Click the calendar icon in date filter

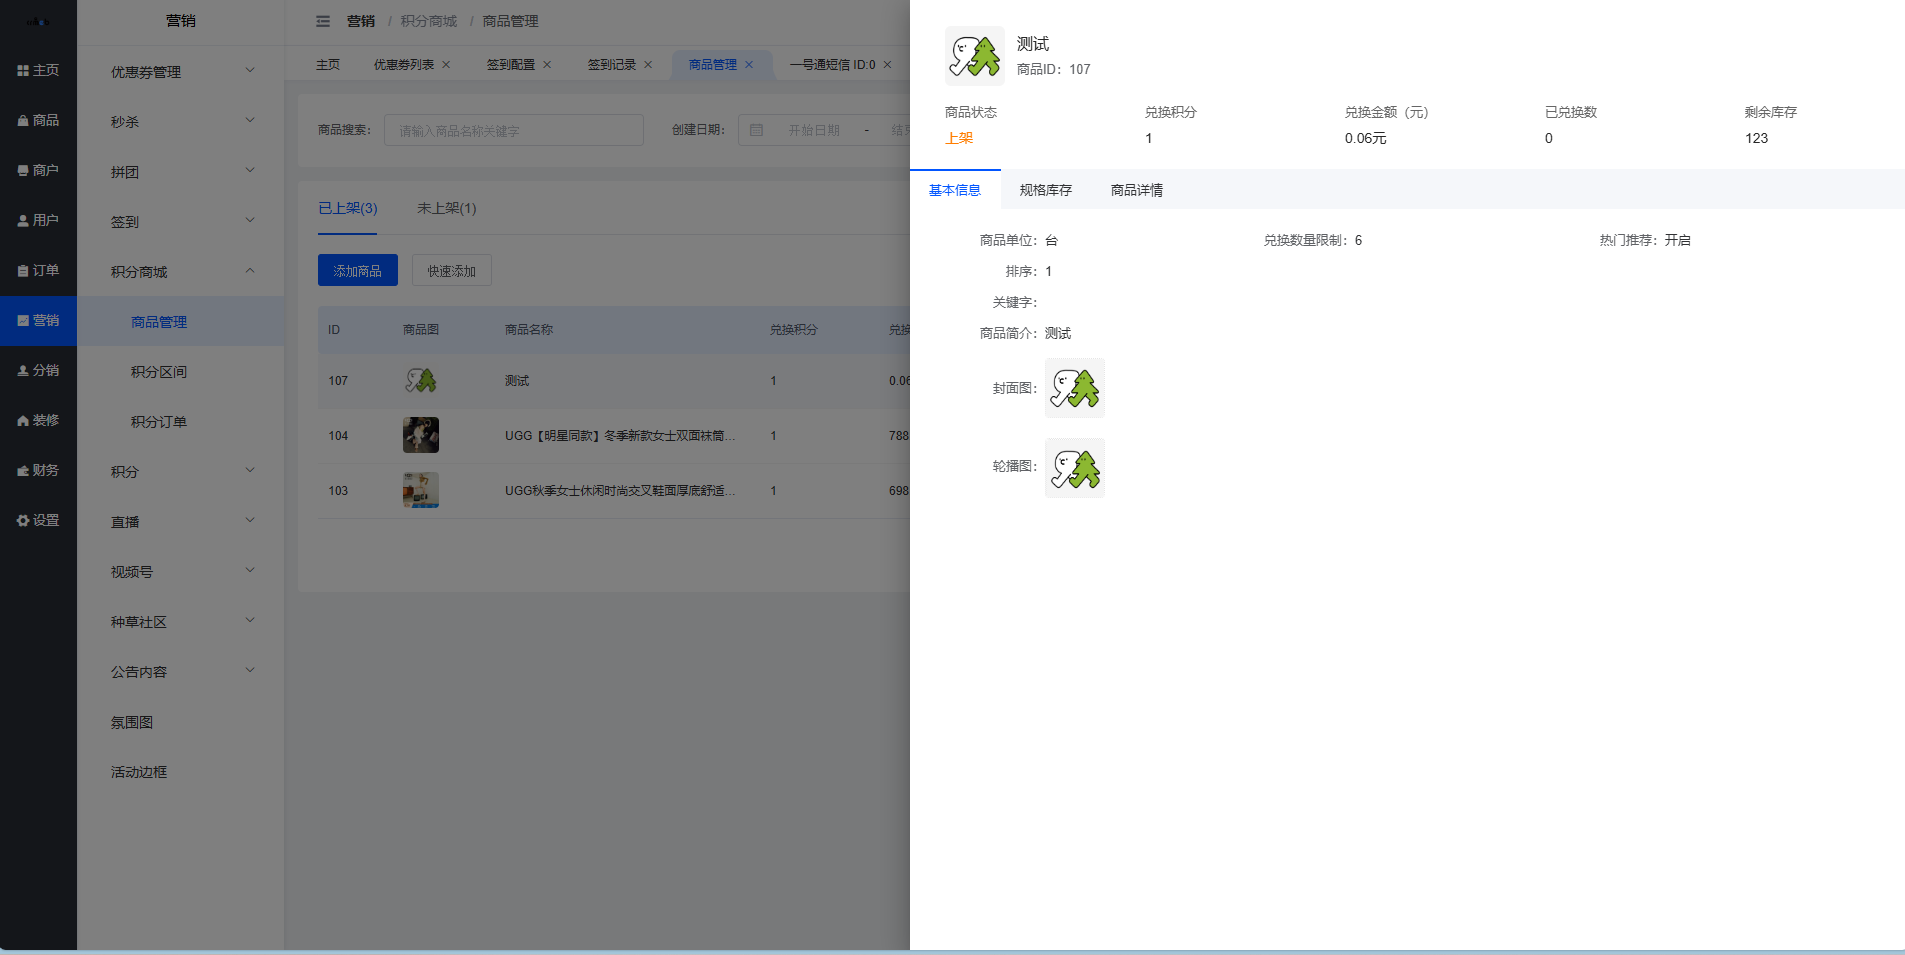(x=757, y=130)
